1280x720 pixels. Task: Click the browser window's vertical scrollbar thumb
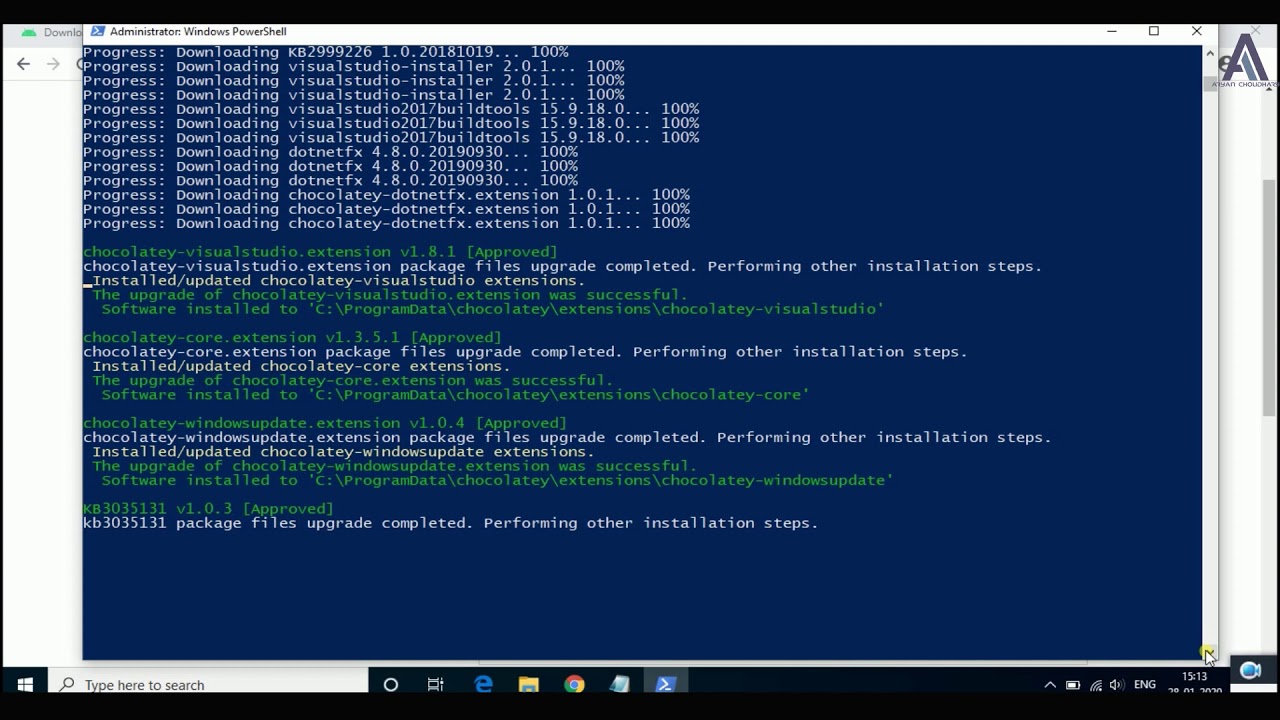[1270, 298]
